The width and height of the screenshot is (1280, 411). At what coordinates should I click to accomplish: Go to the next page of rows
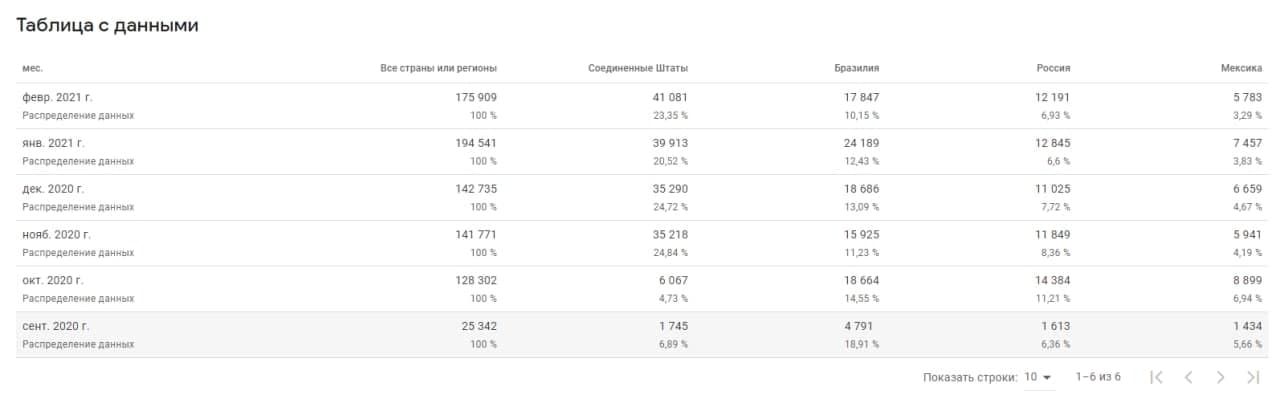coord(1220,377)
